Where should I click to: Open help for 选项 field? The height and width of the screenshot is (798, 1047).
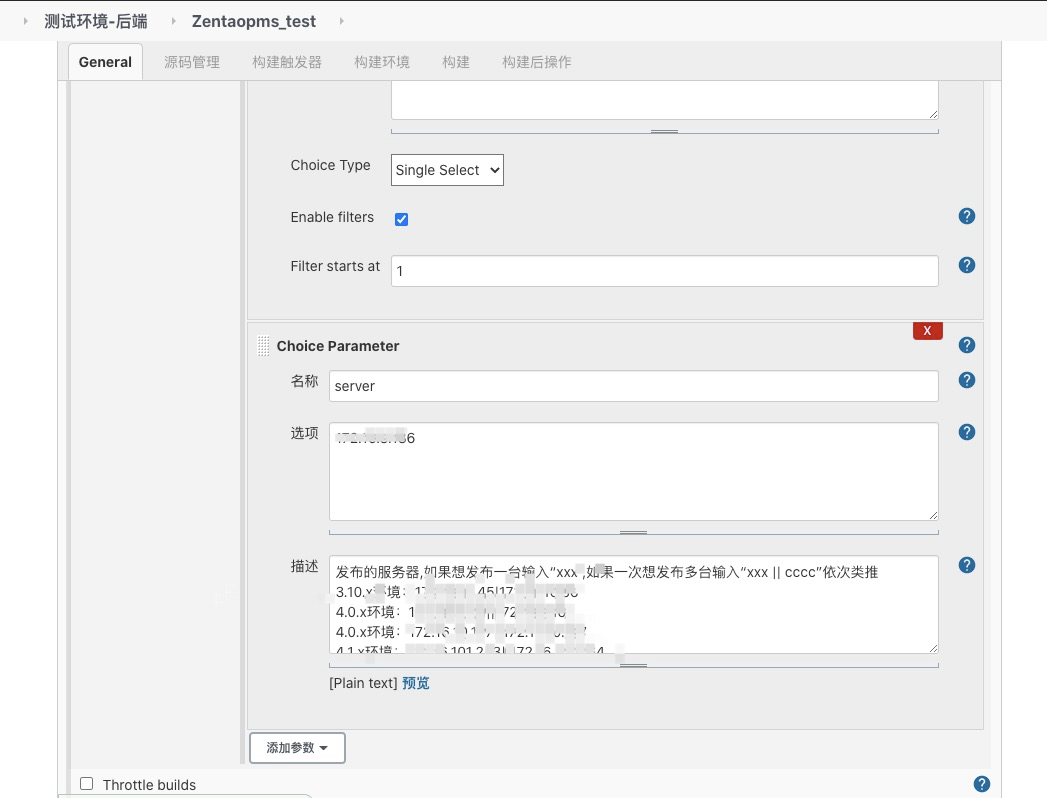click(966, 432)
